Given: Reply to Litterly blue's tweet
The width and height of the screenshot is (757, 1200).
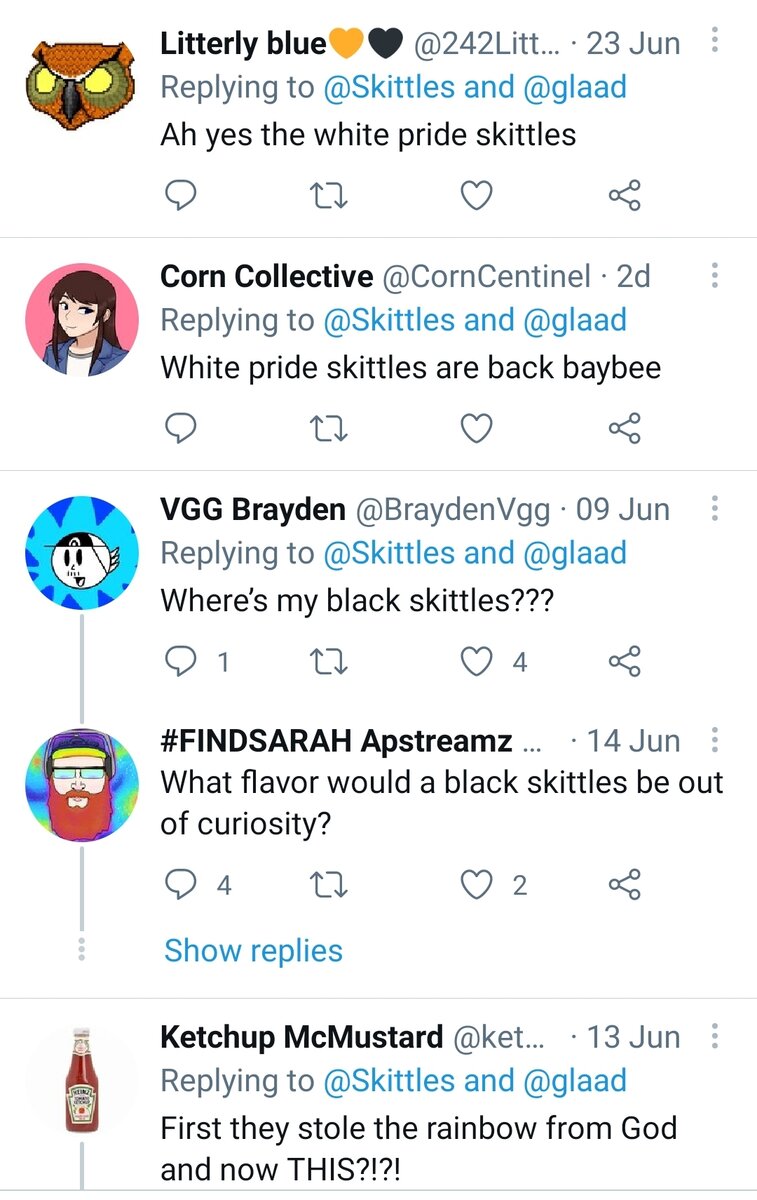Looking at the screenshot, I should pyautogui.click(x=179, y=196).
